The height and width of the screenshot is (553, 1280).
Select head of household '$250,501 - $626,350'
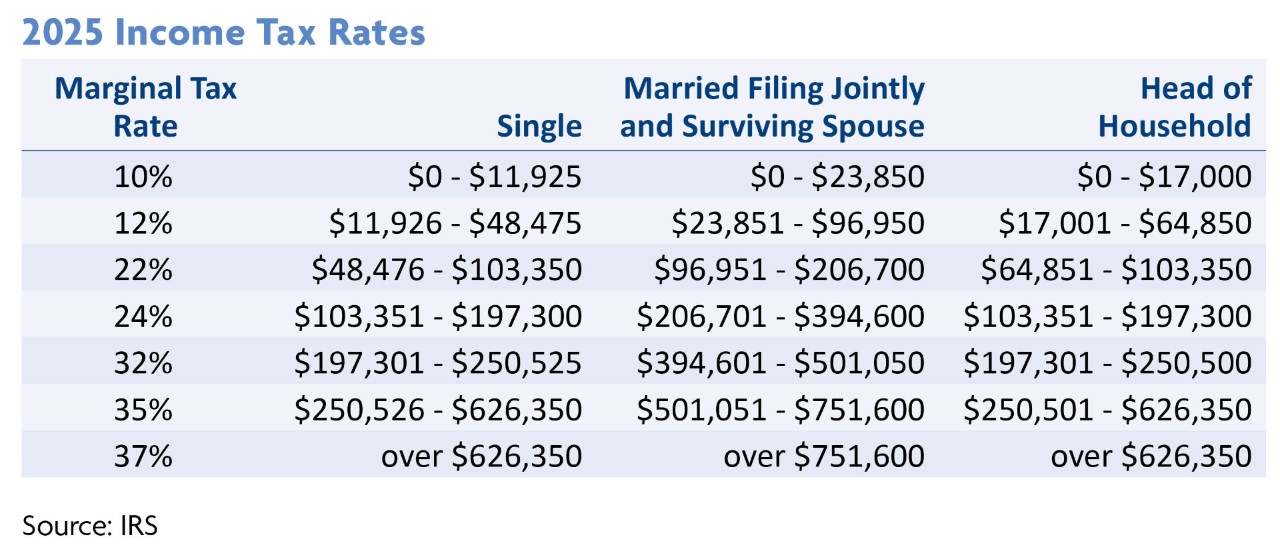tap(1108, 410)
